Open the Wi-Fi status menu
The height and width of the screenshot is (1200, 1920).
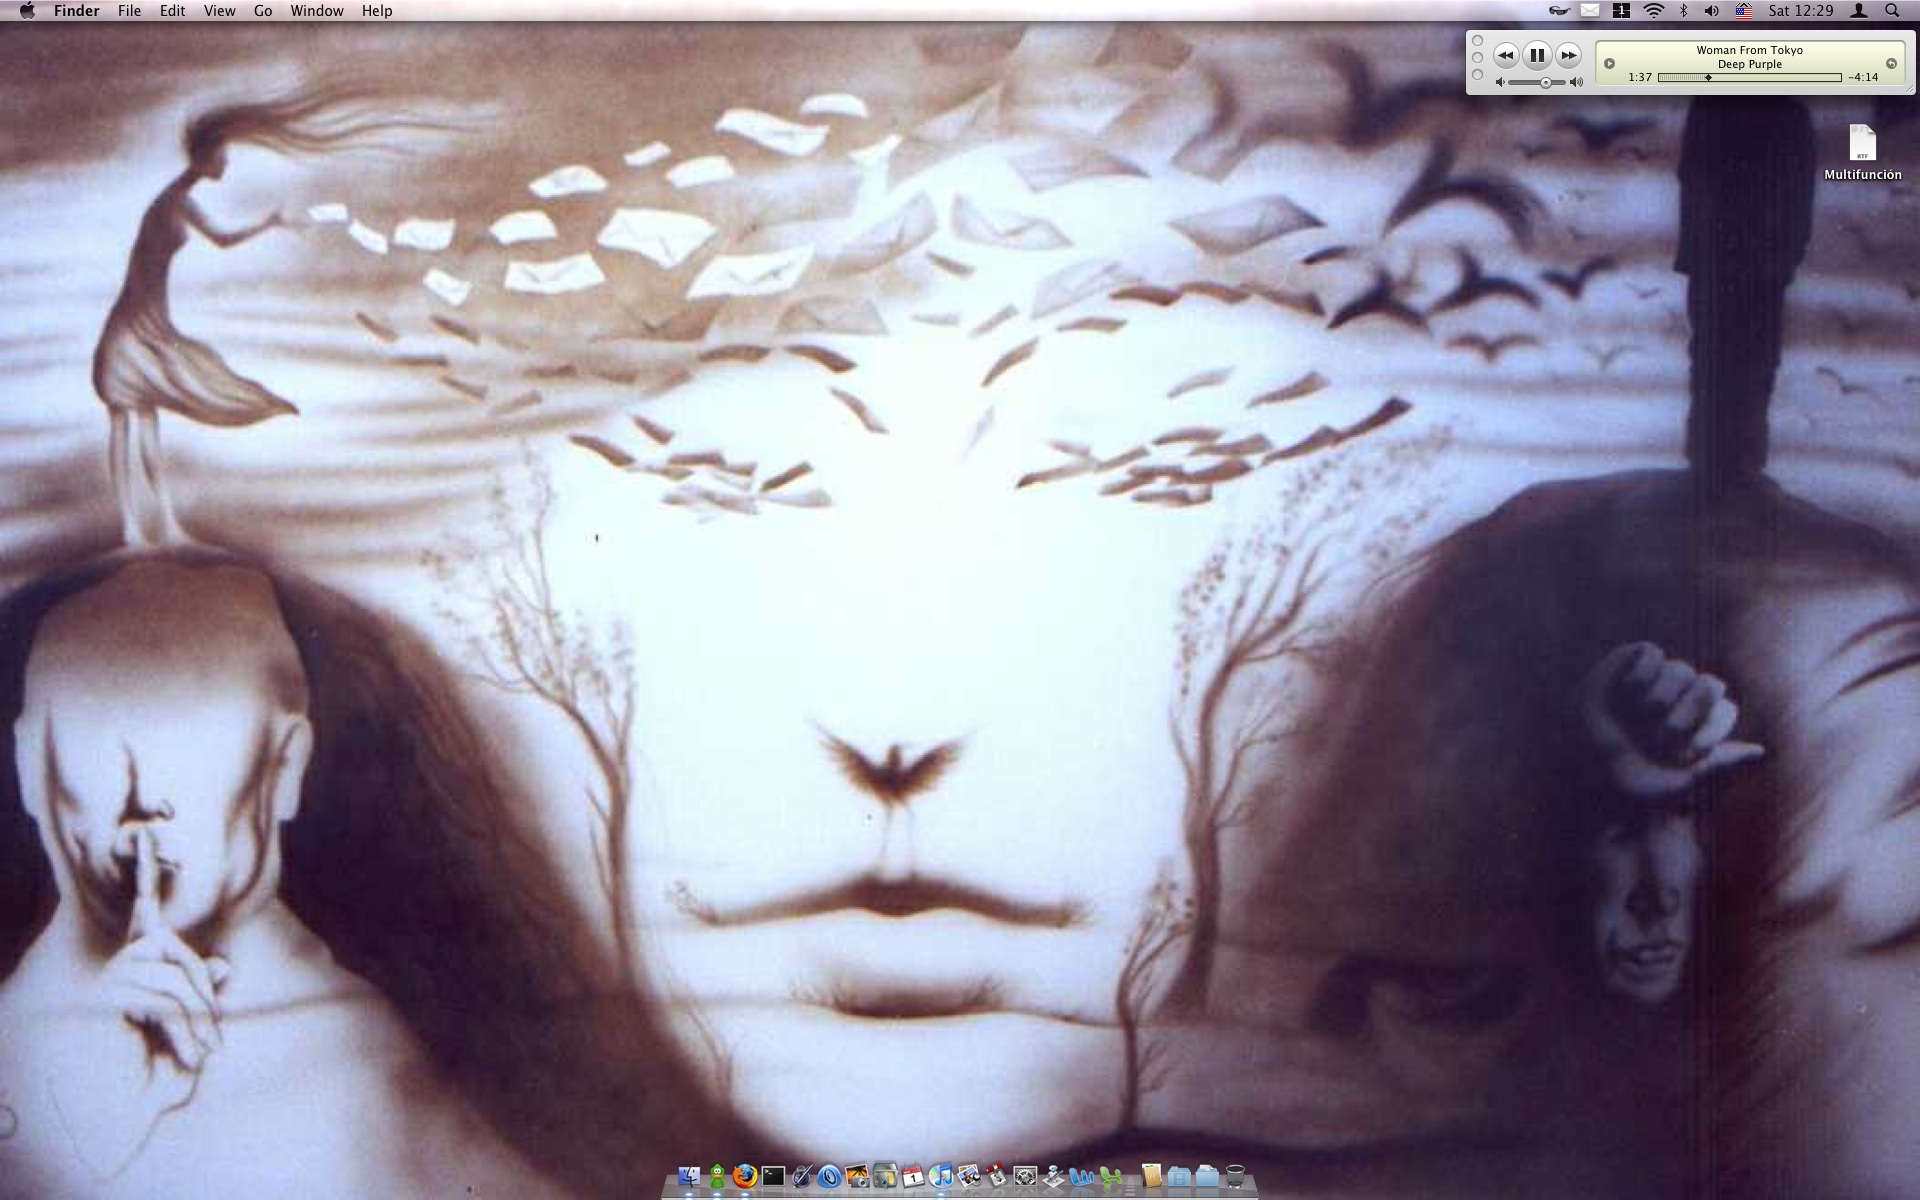coord(1654,11)
